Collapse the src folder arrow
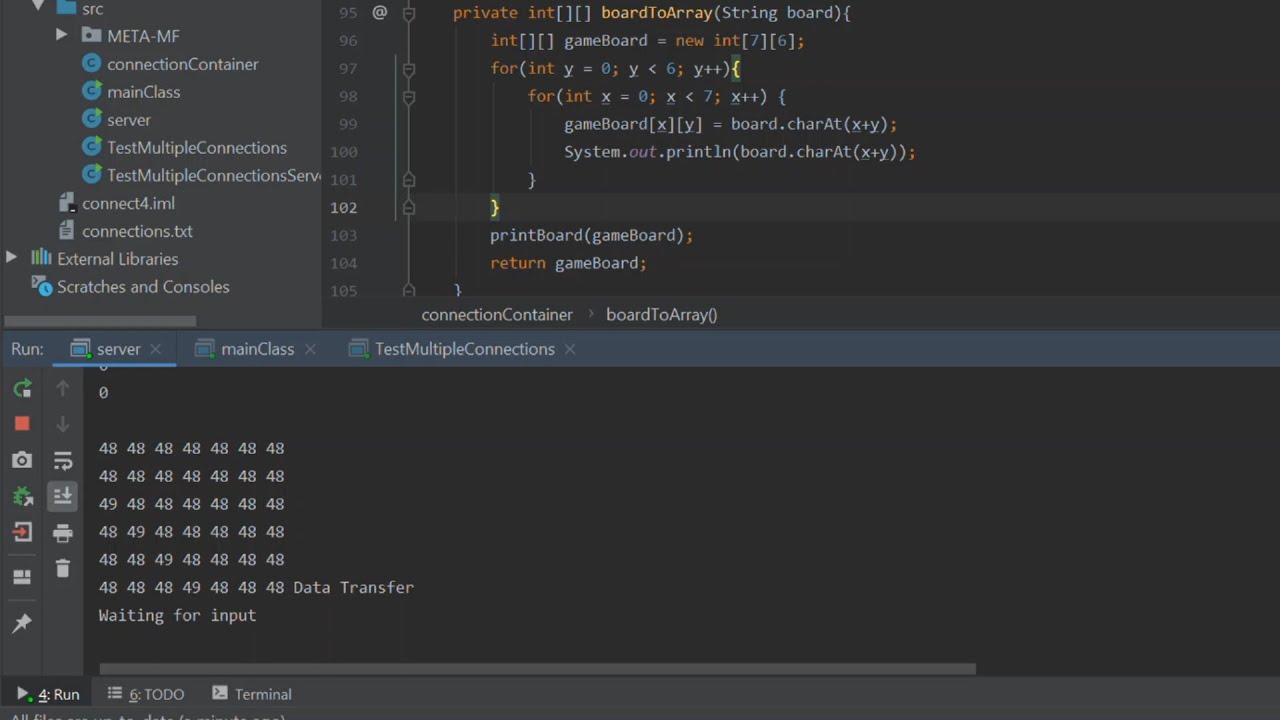The height and width of the screenshot is (720, 1280). coord(38,6)
